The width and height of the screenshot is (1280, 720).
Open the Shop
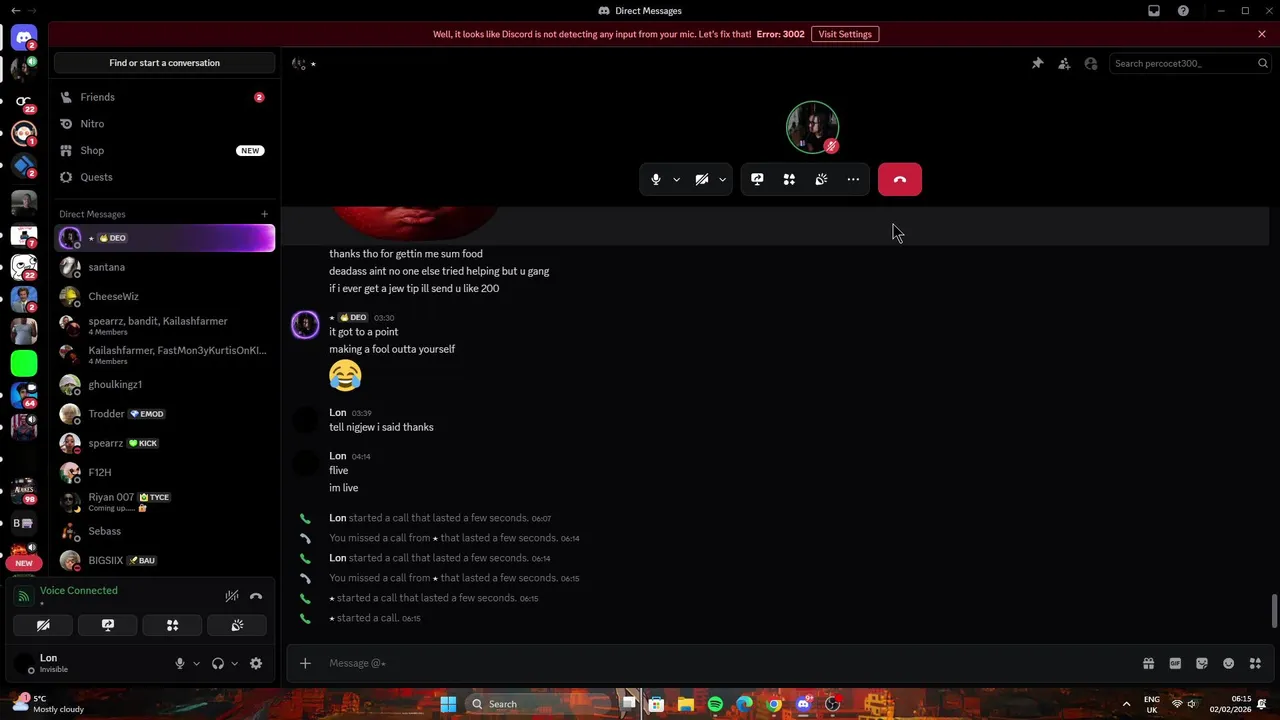point(164,150)
